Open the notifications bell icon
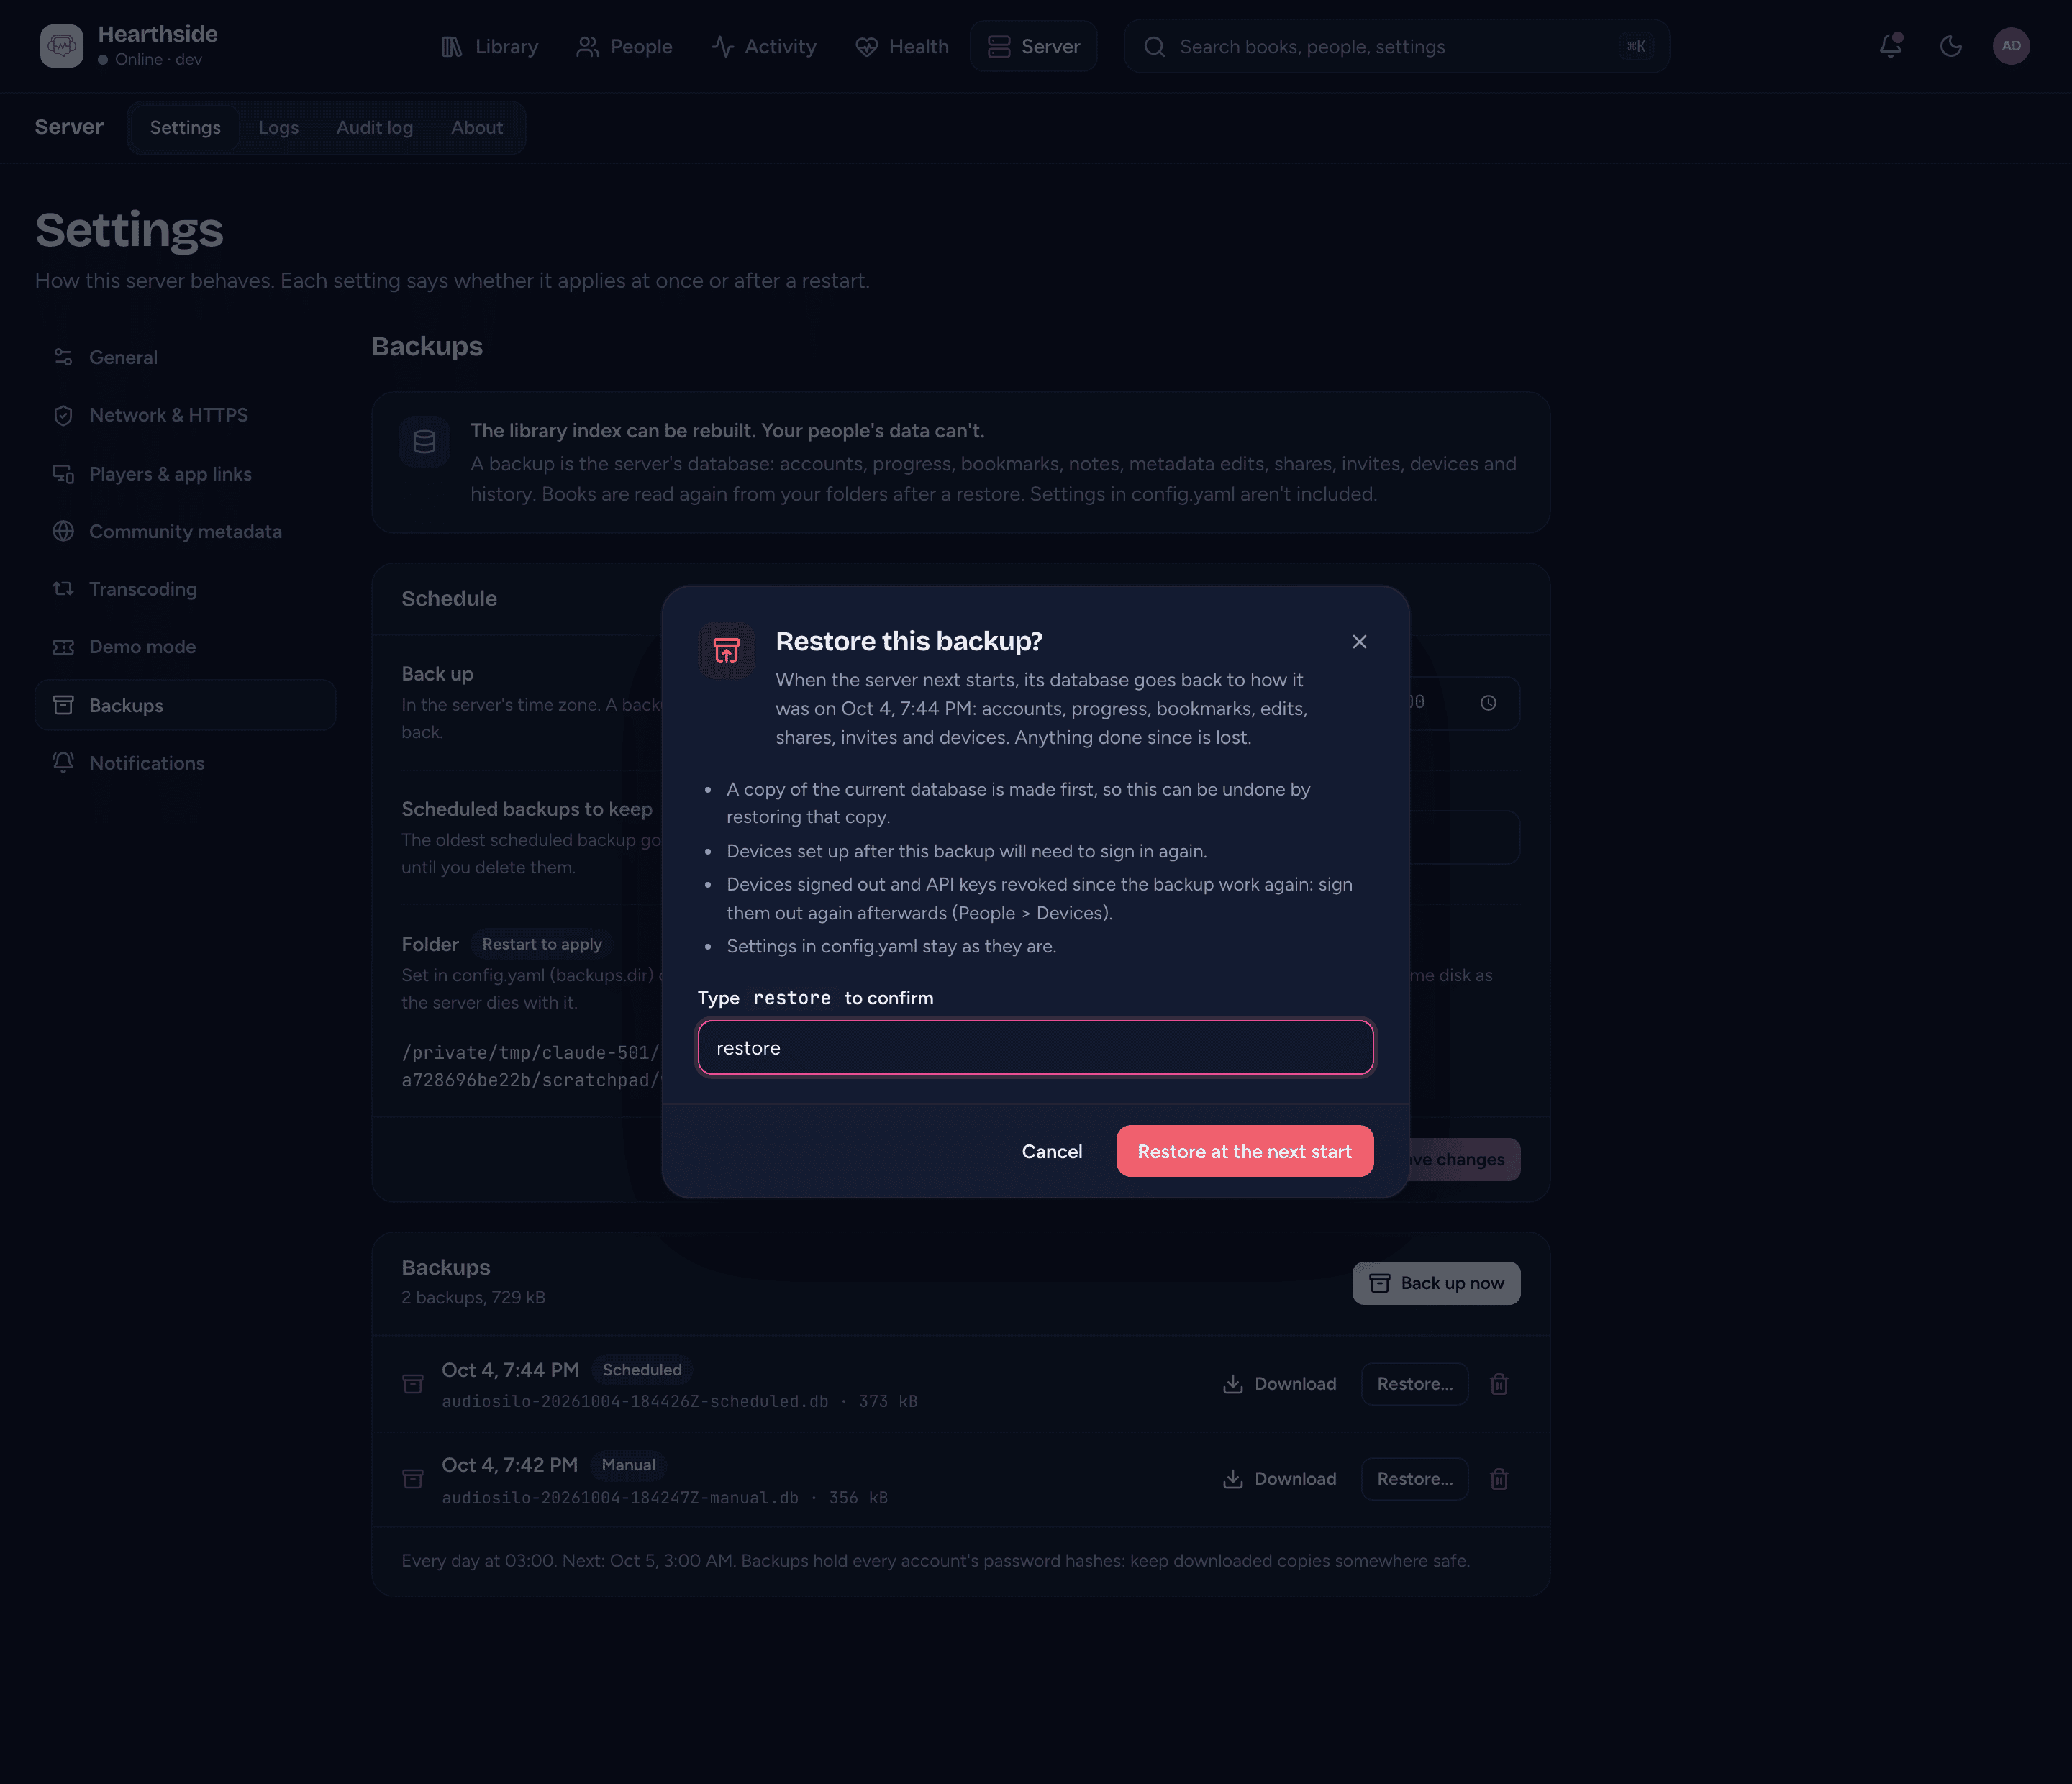Viewport: 2072px width, 1784px height. tap(1890, 46)
